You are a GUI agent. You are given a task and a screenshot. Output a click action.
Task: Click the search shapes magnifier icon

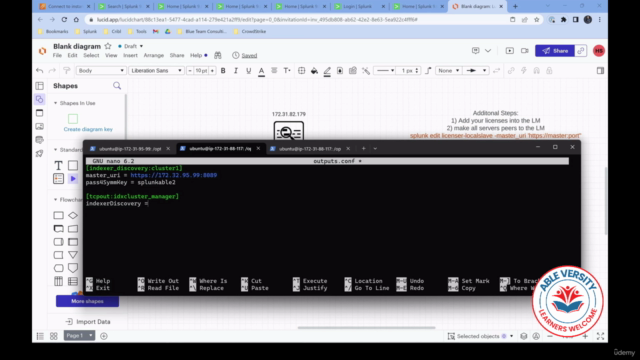pos(117,86)
